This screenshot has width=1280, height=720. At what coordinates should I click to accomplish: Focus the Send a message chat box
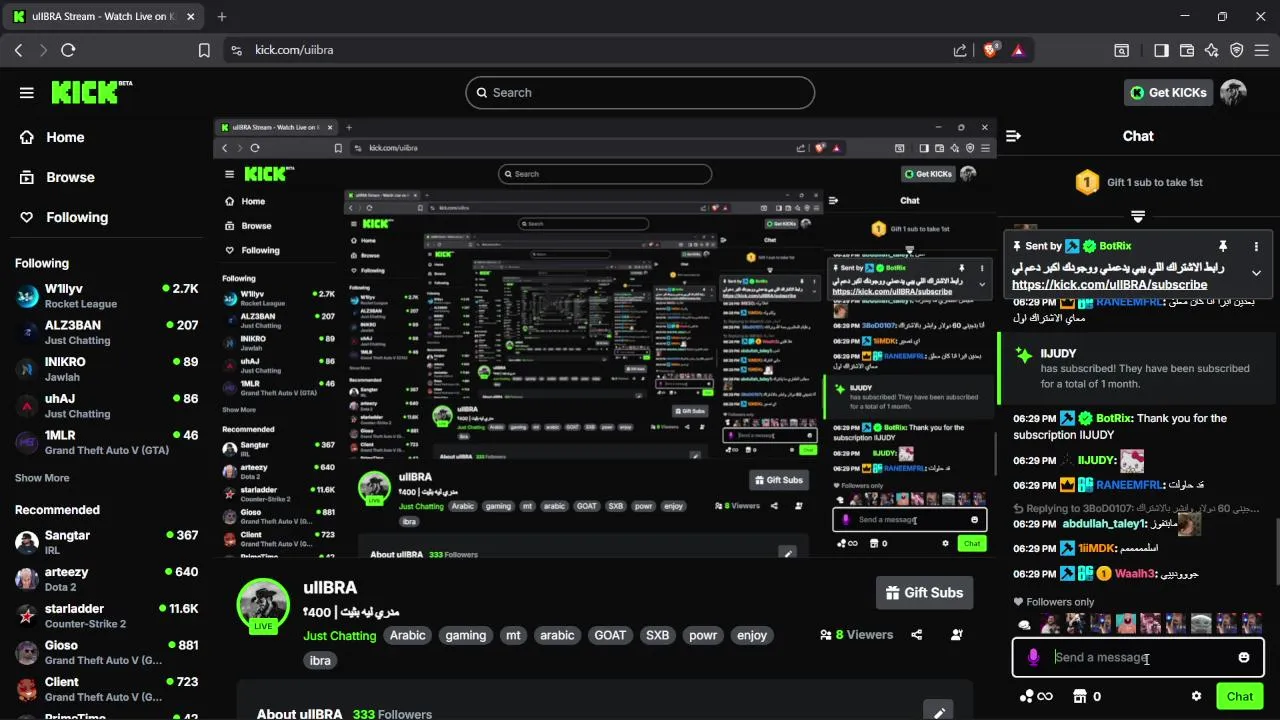pos(1138,657)
